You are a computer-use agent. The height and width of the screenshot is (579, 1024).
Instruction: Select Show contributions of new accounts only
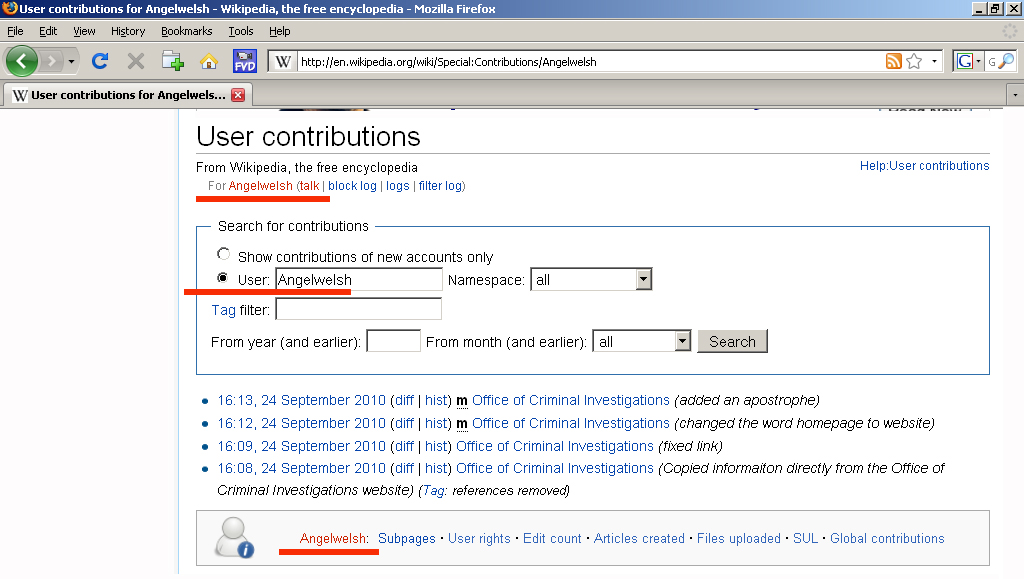click(223, 254)
